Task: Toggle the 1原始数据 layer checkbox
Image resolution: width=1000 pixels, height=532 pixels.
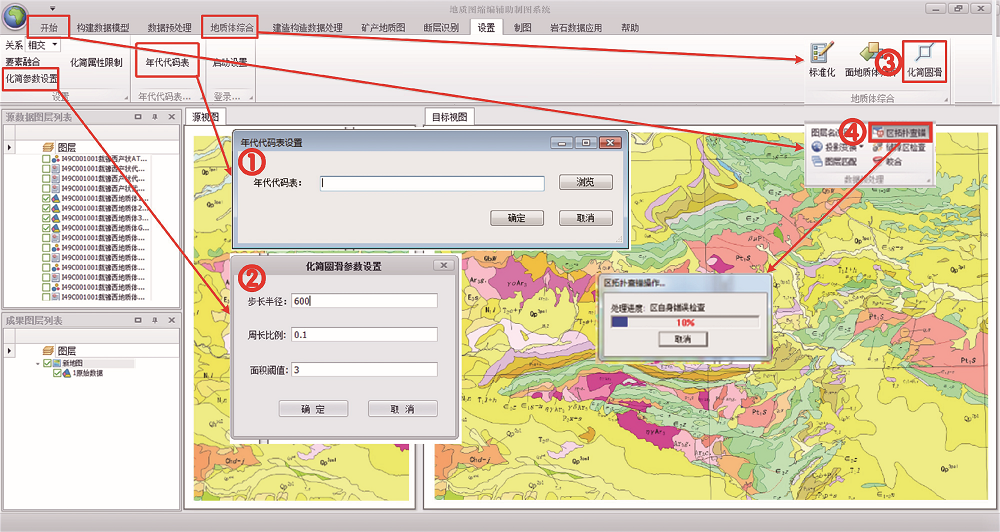Action: [x=57, y=373]
